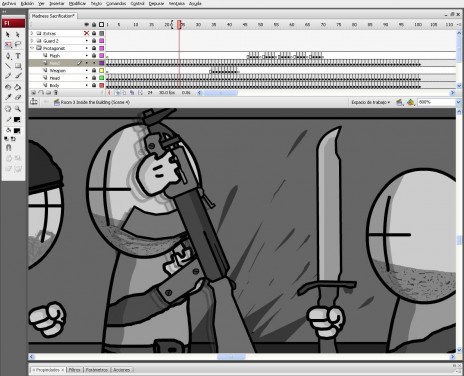Click the add motion guide icon
Screen dimensions: 464x376
(41, 93)
